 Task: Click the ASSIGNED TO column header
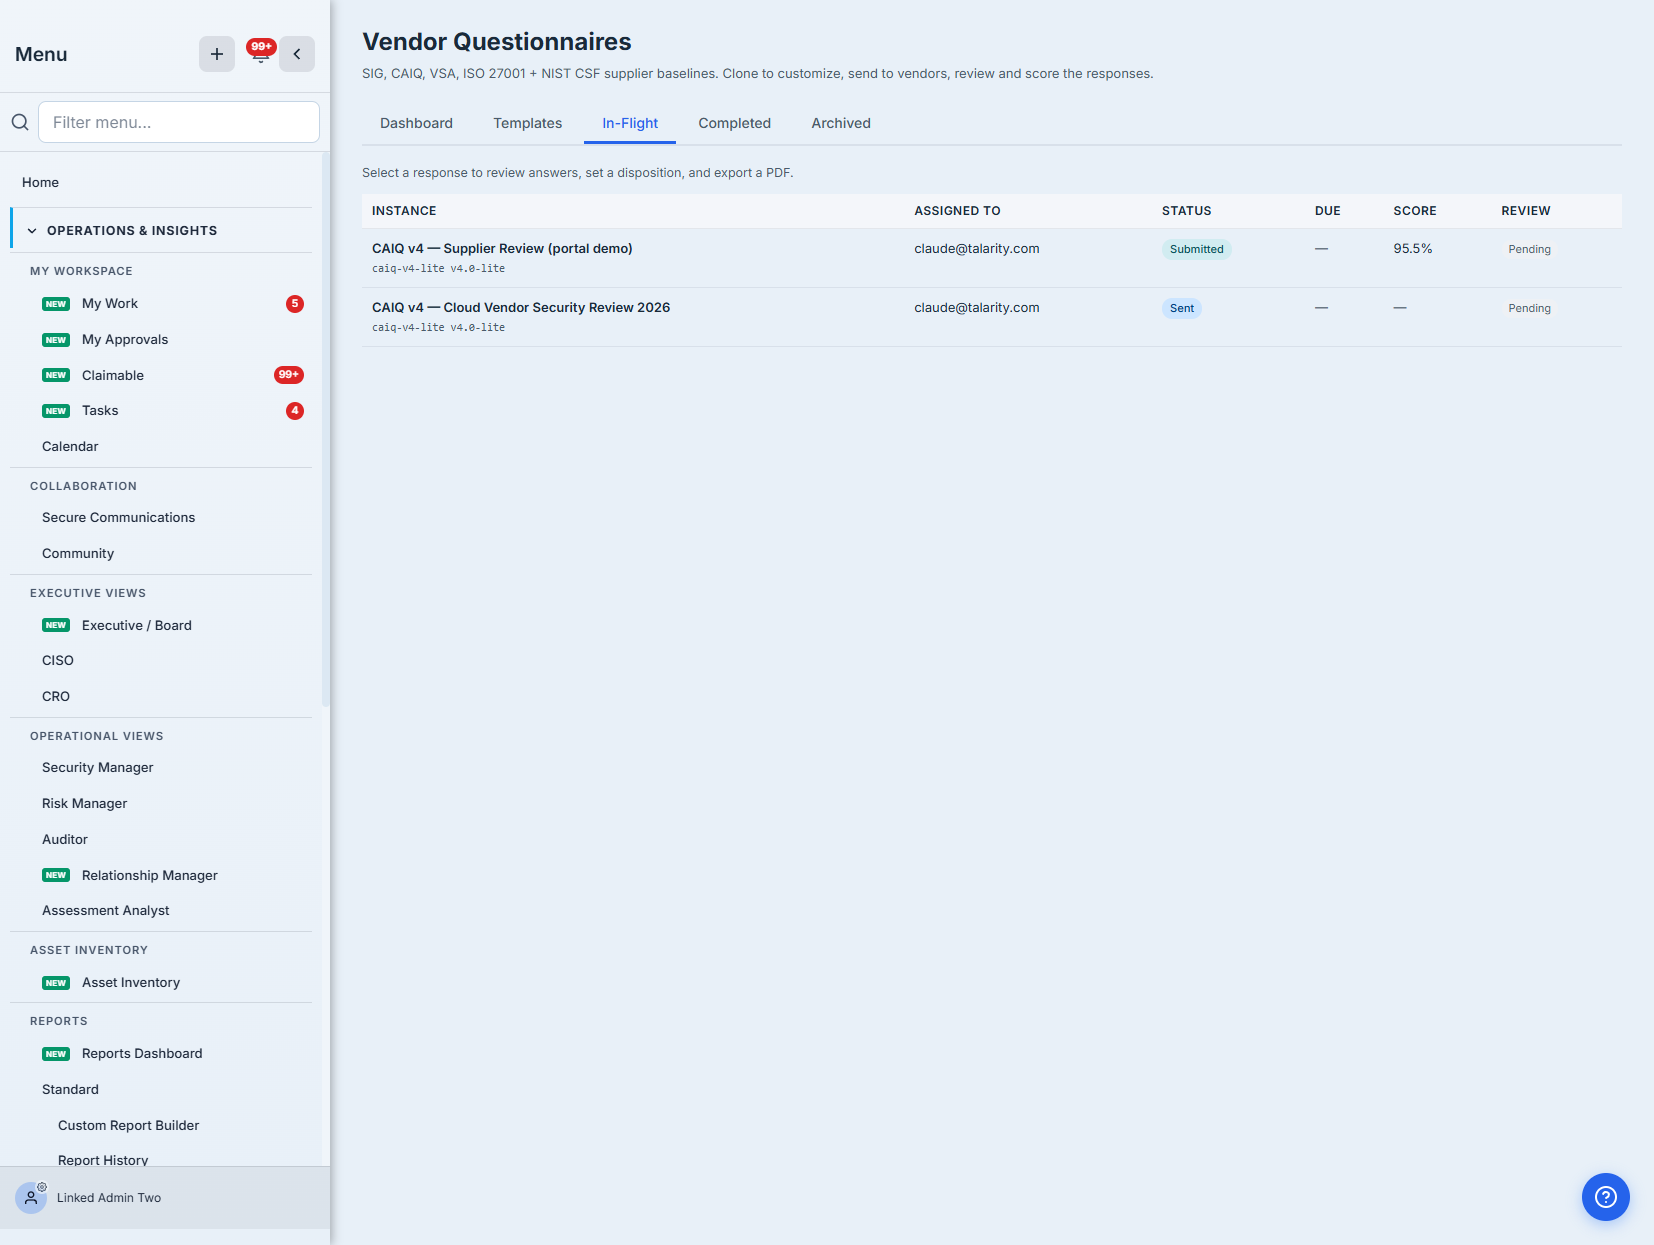(957, 211)
